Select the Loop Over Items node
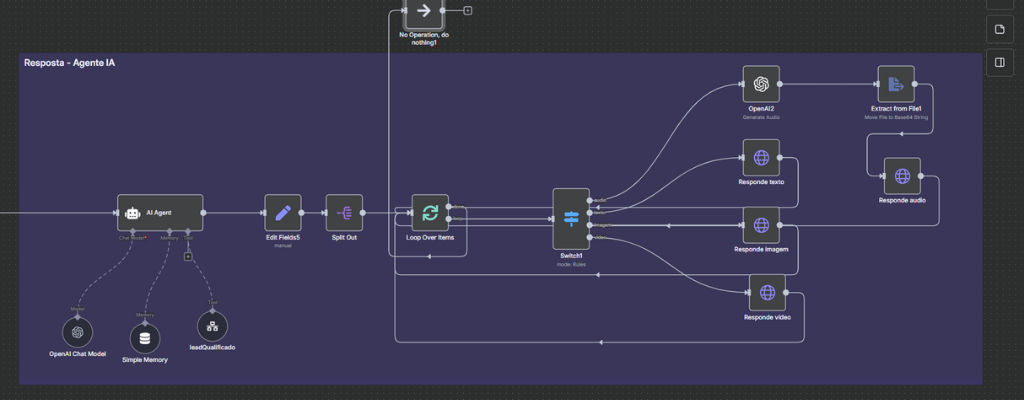 point(430,213)
